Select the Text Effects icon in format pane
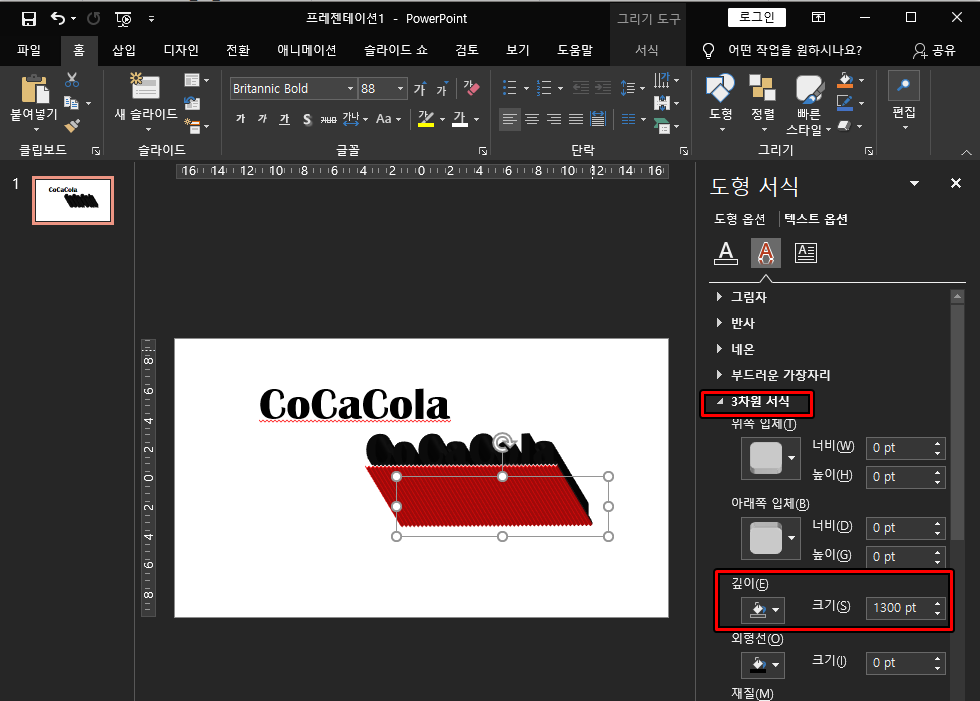Screen dimensions: 980x701 tap(766, 252)
